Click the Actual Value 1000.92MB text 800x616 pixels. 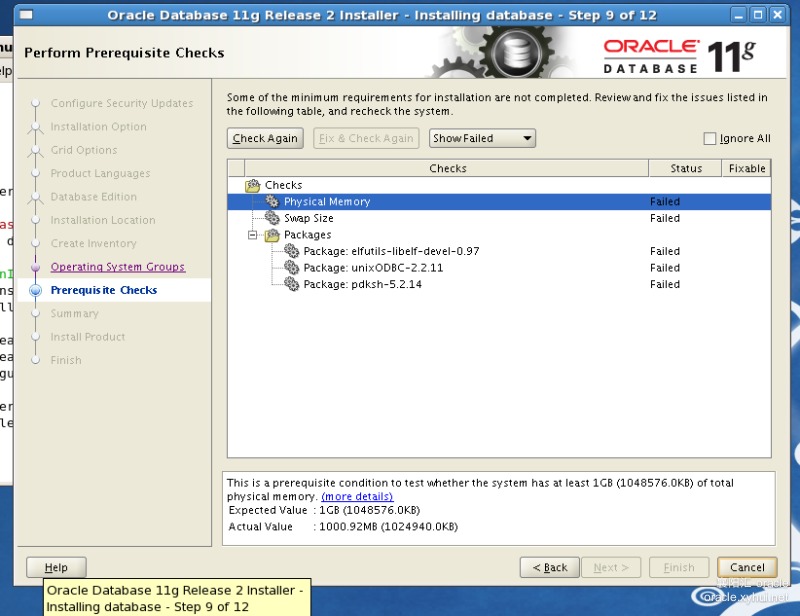388,527
